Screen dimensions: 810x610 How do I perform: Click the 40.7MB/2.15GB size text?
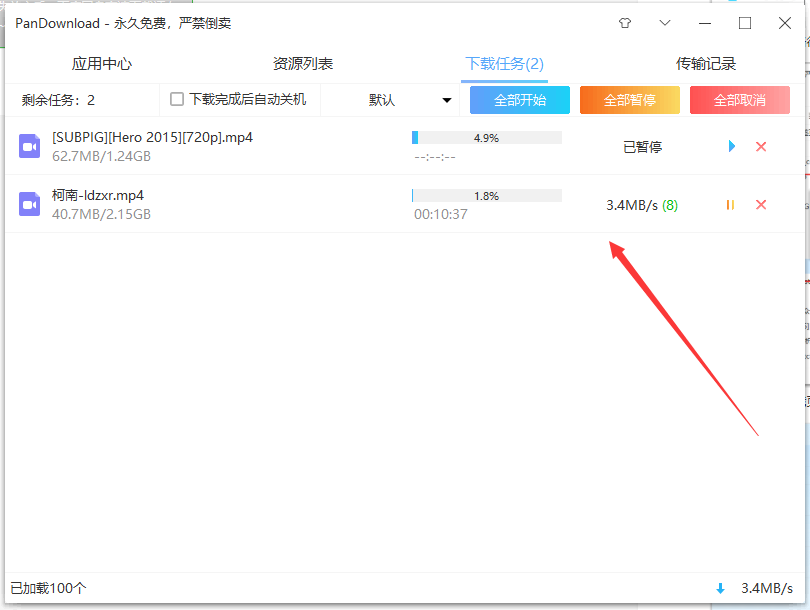[101, 214]
